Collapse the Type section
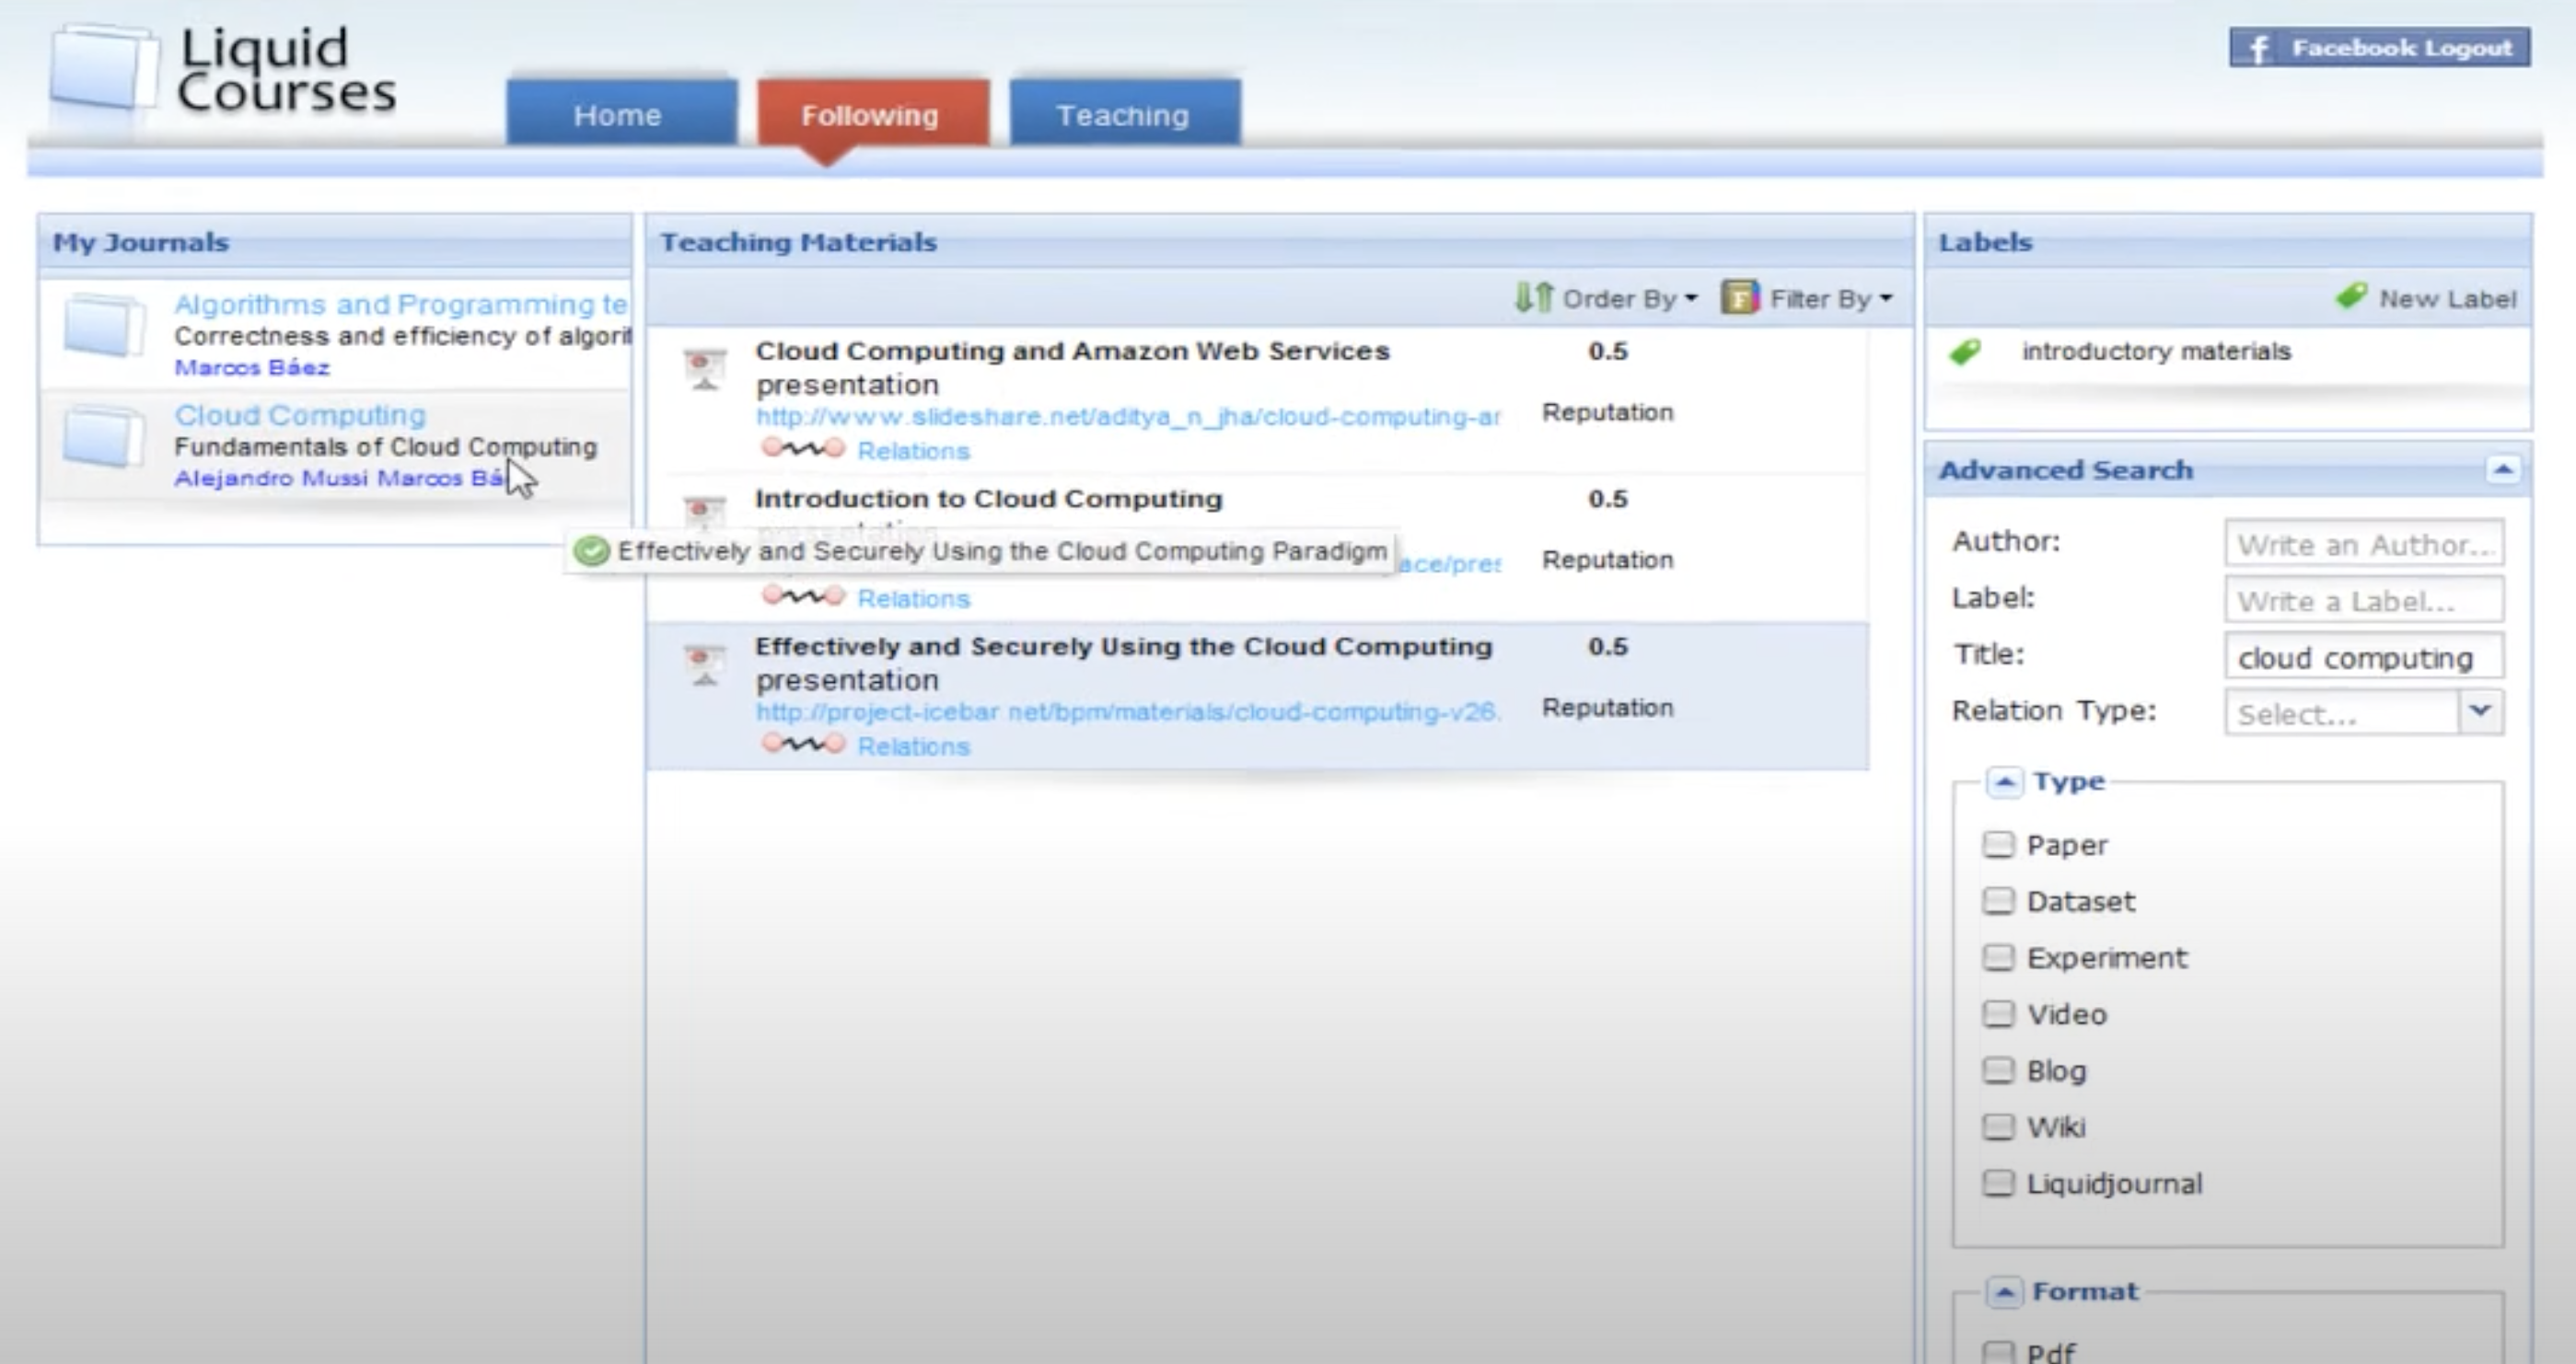 click(2005, 782)
